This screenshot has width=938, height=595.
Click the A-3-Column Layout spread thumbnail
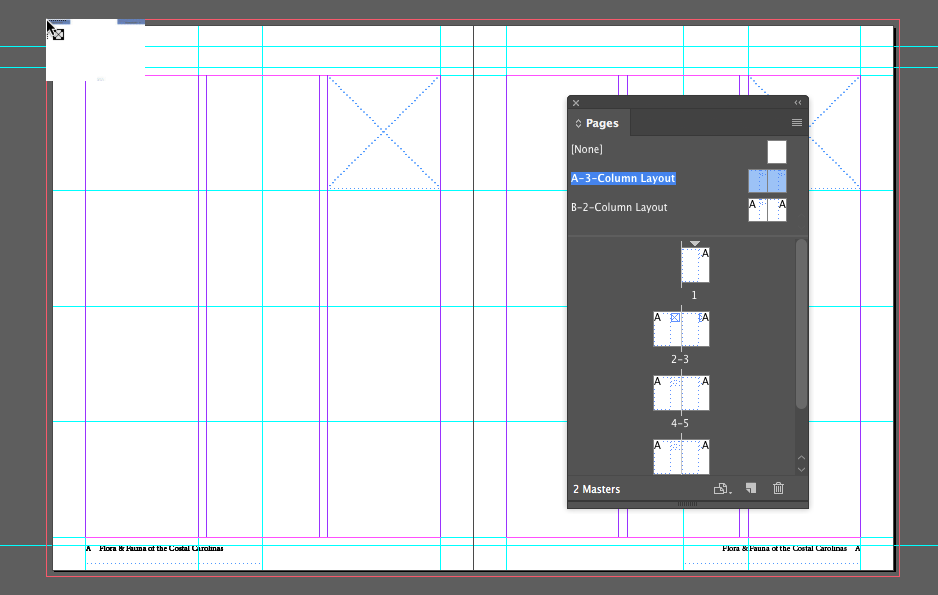pos(767,181)
